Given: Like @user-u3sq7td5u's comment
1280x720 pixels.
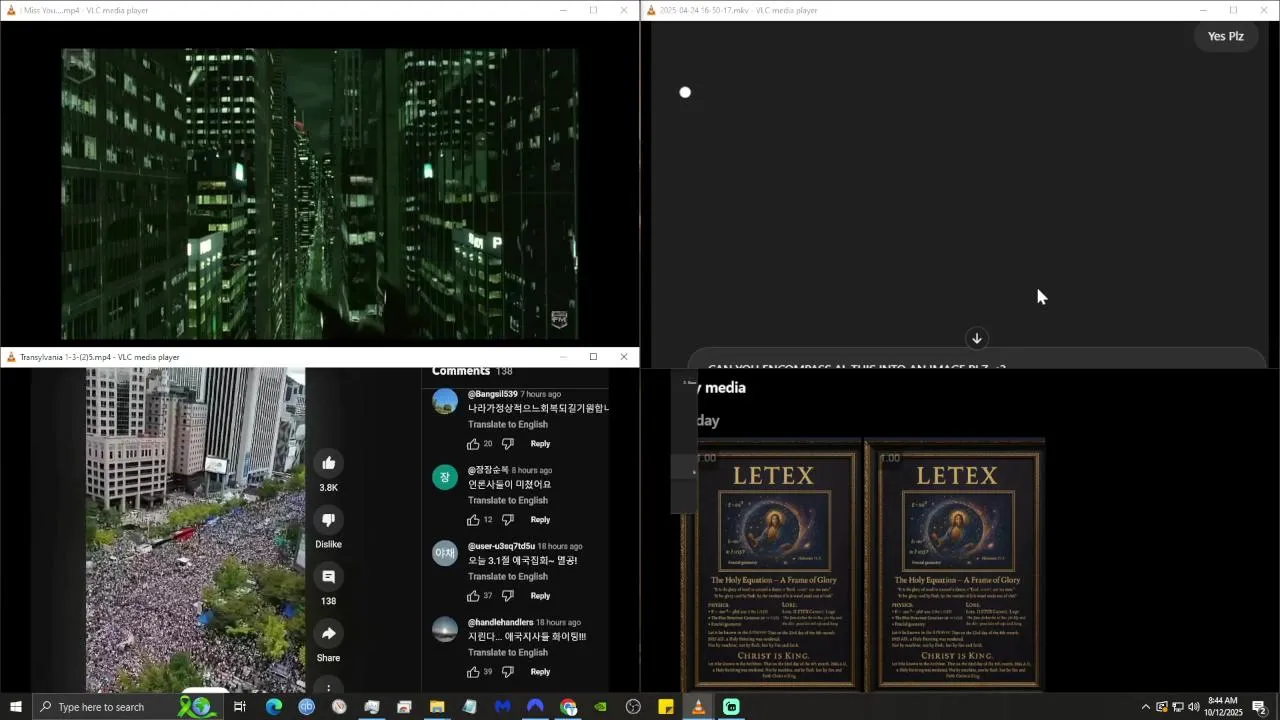Looking at the screenshot, I should tap(473, 595).
